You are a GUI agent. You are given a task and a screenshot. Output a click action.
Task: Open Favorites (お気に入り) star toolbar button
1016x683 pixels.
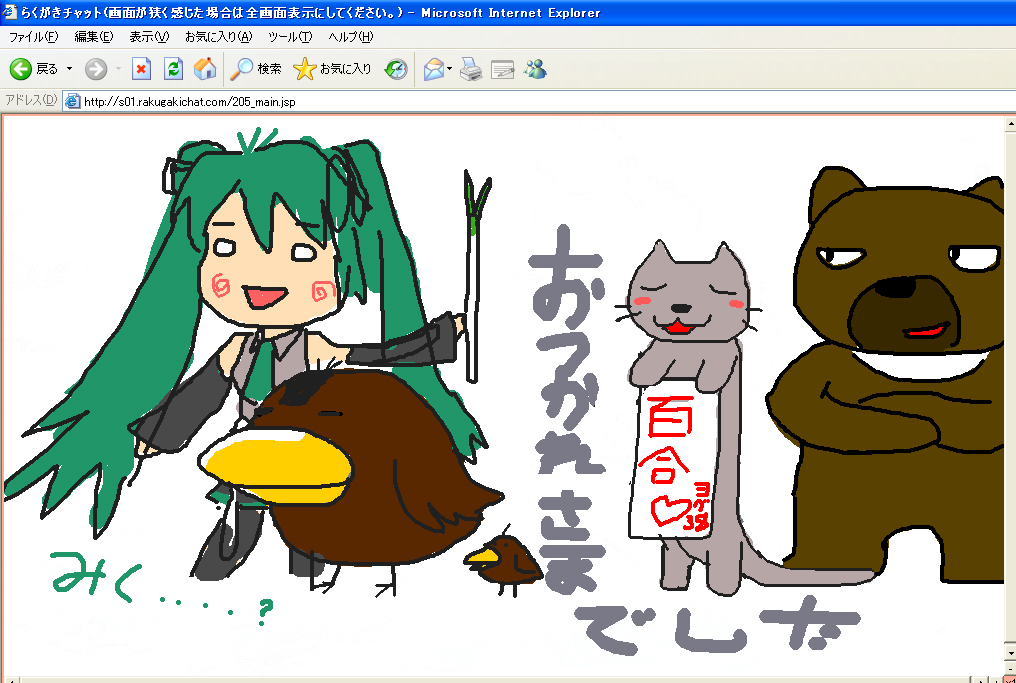[332, 69]
